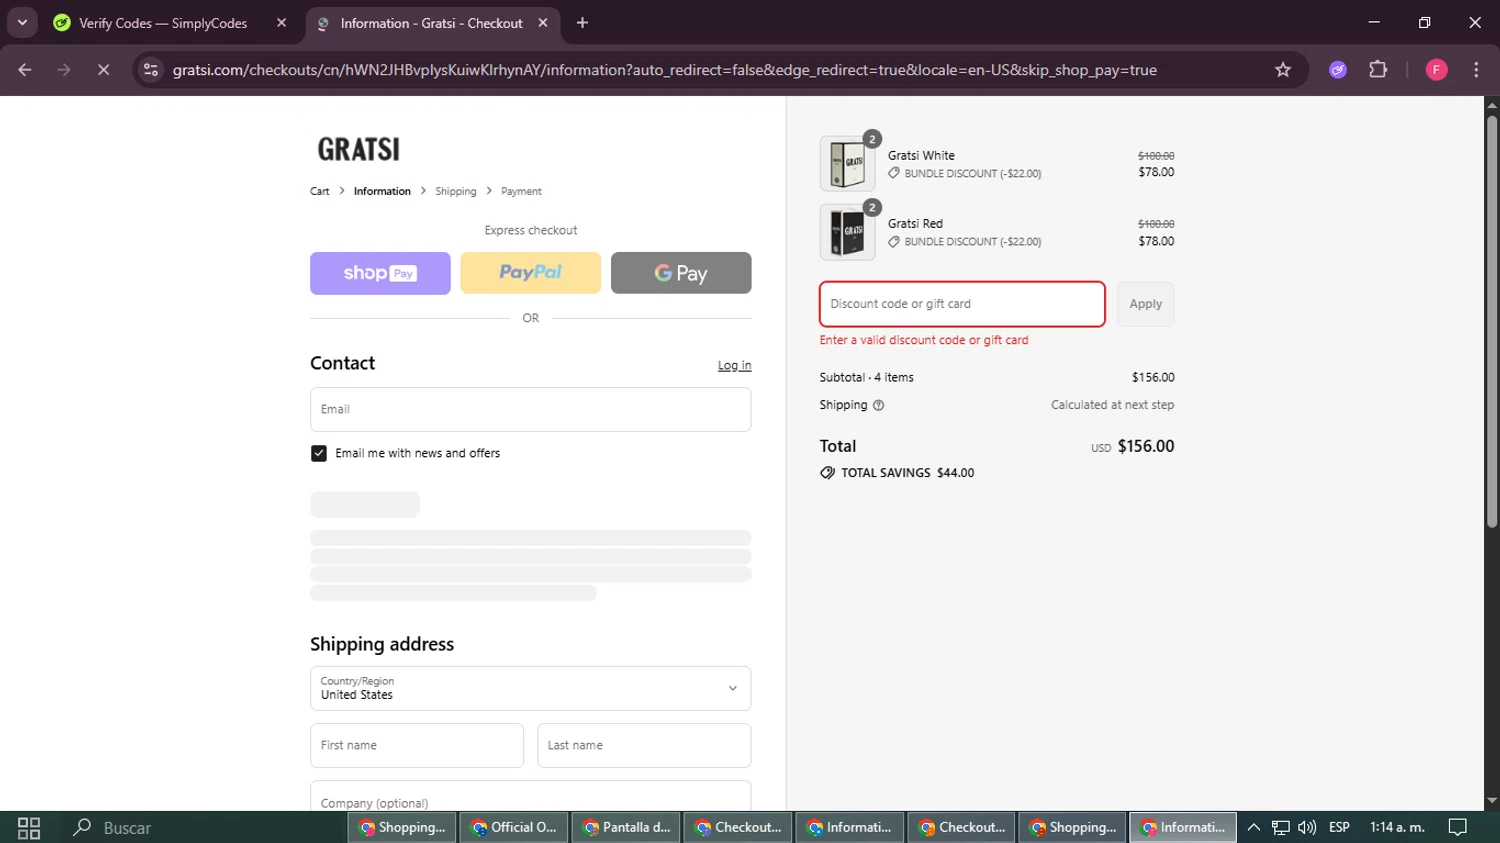Close the Verify Codes — SimplyCodes tab
This screenshot has width=1500, height=843.
(281, 23)
